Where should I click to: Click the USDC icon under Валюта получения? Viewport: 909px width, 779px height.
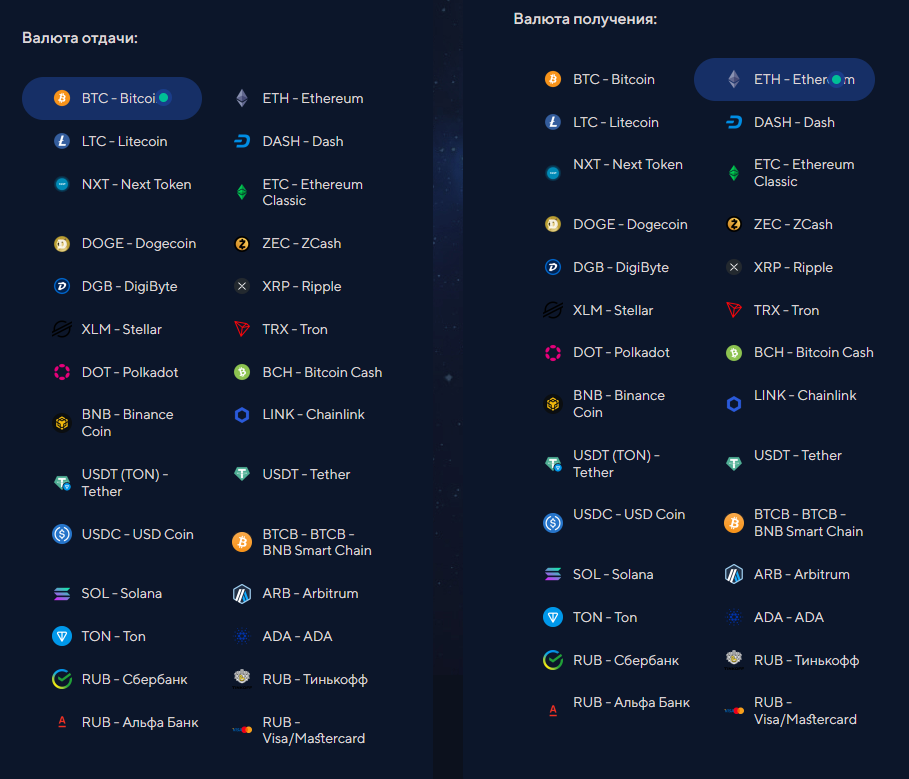point(553,523)
